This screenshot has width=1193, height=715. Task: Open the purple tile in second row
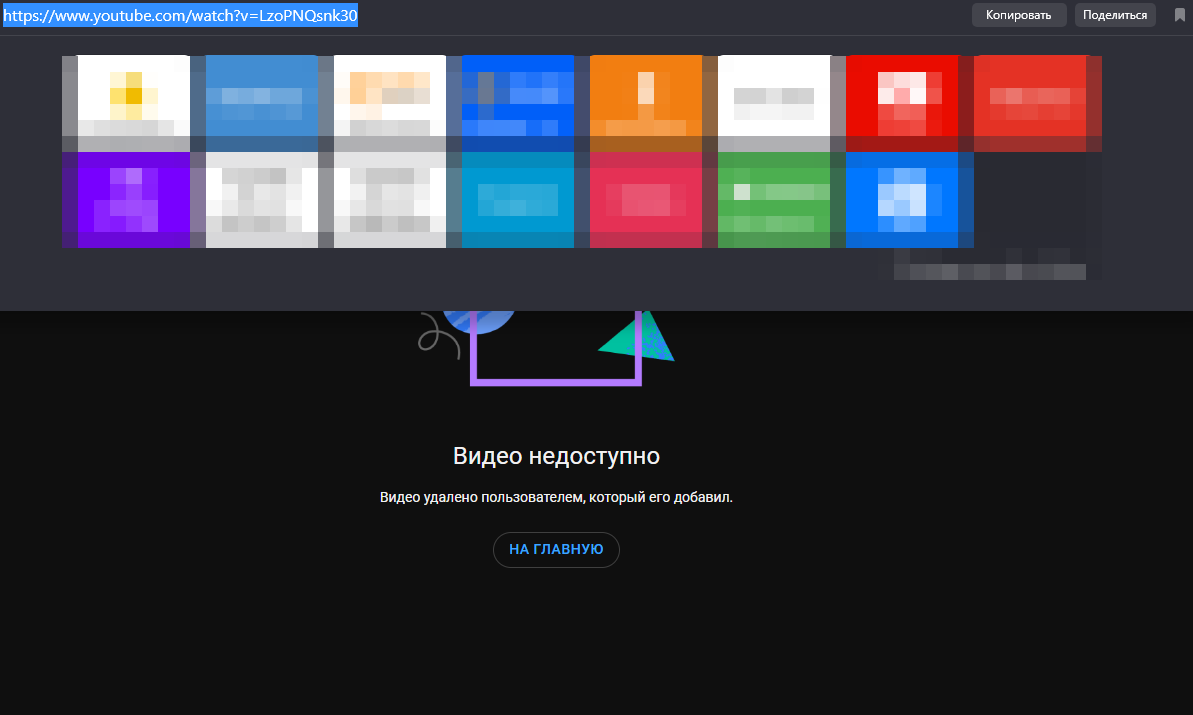126,199
